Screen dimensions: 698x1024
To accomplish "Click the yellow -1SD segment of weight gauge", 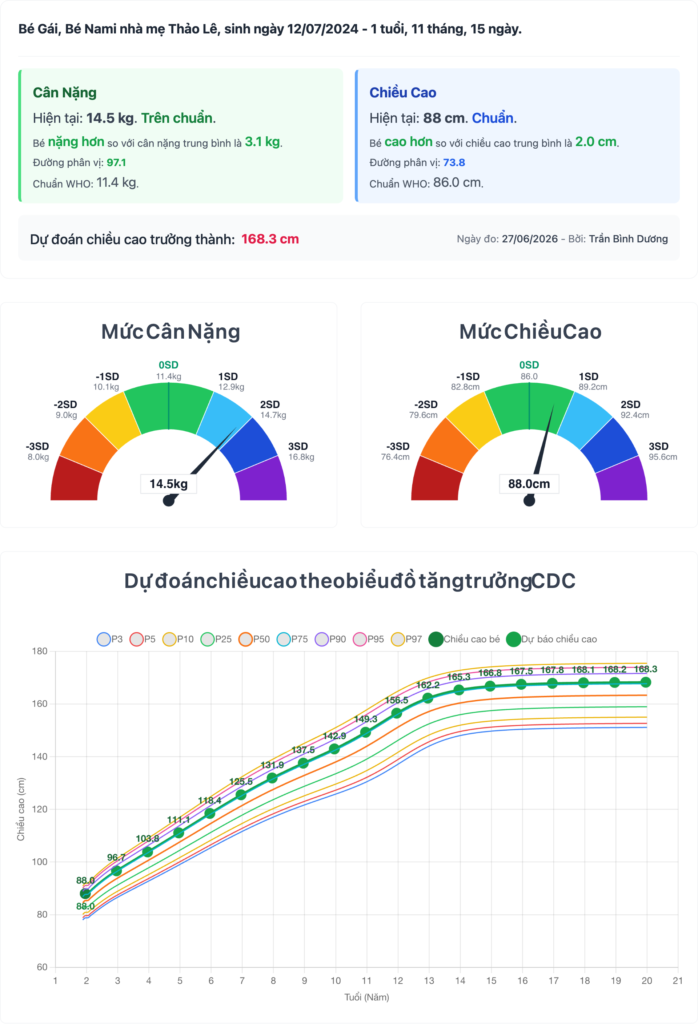I will click(x=114, y=421).
